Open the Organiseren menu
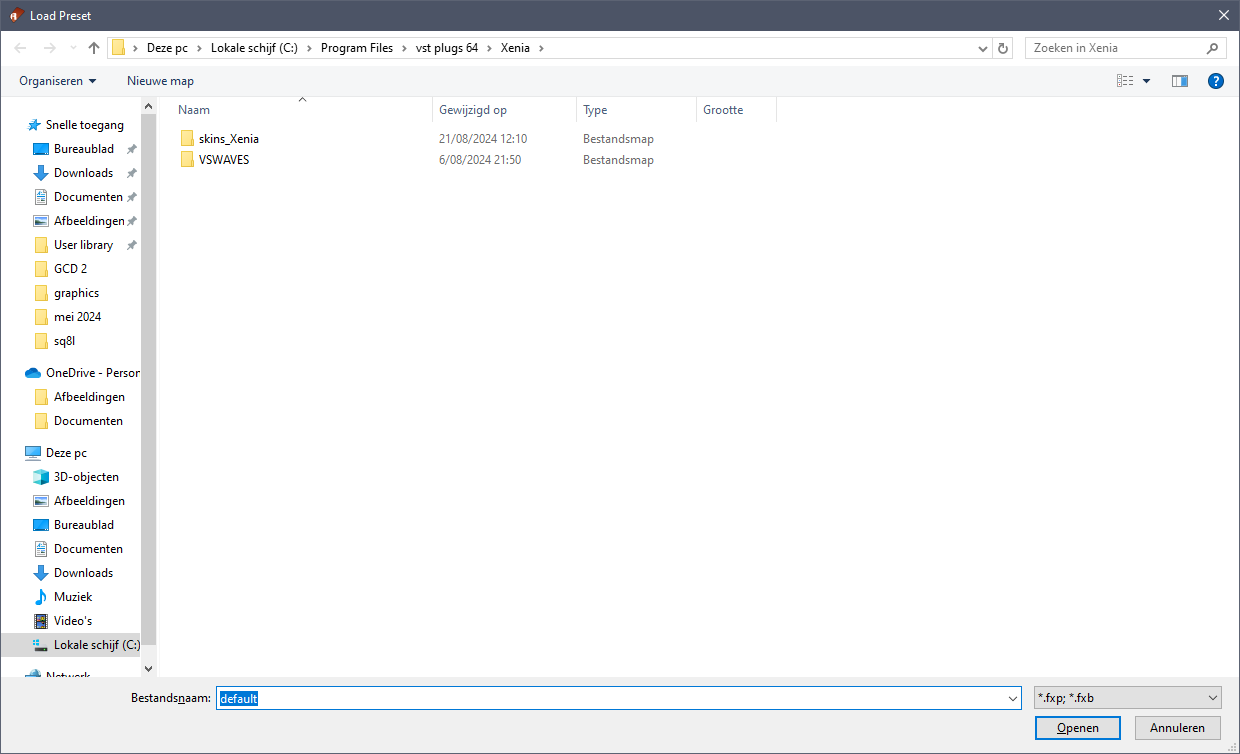Viewport: 1240px width, 754px height. (58, 81)
